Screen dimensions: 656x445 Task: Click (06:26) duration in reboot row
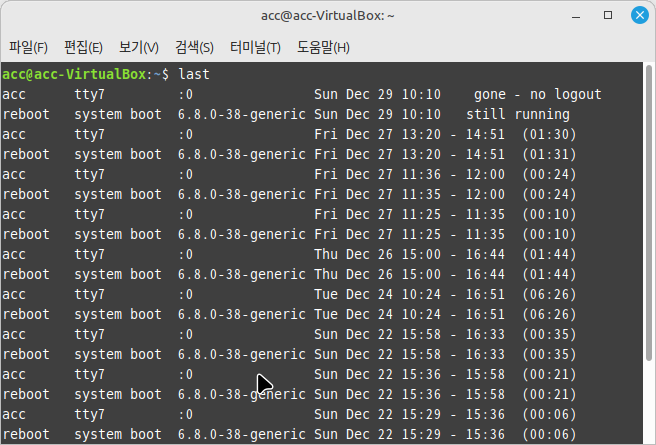click(x=549, y=315)
